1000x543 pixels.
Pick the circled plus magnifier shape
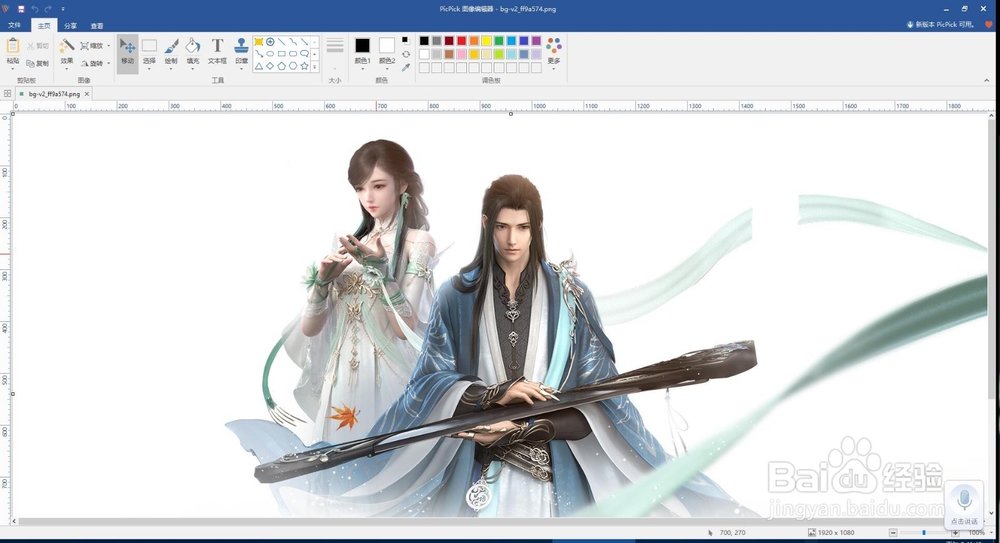[270, 42]
